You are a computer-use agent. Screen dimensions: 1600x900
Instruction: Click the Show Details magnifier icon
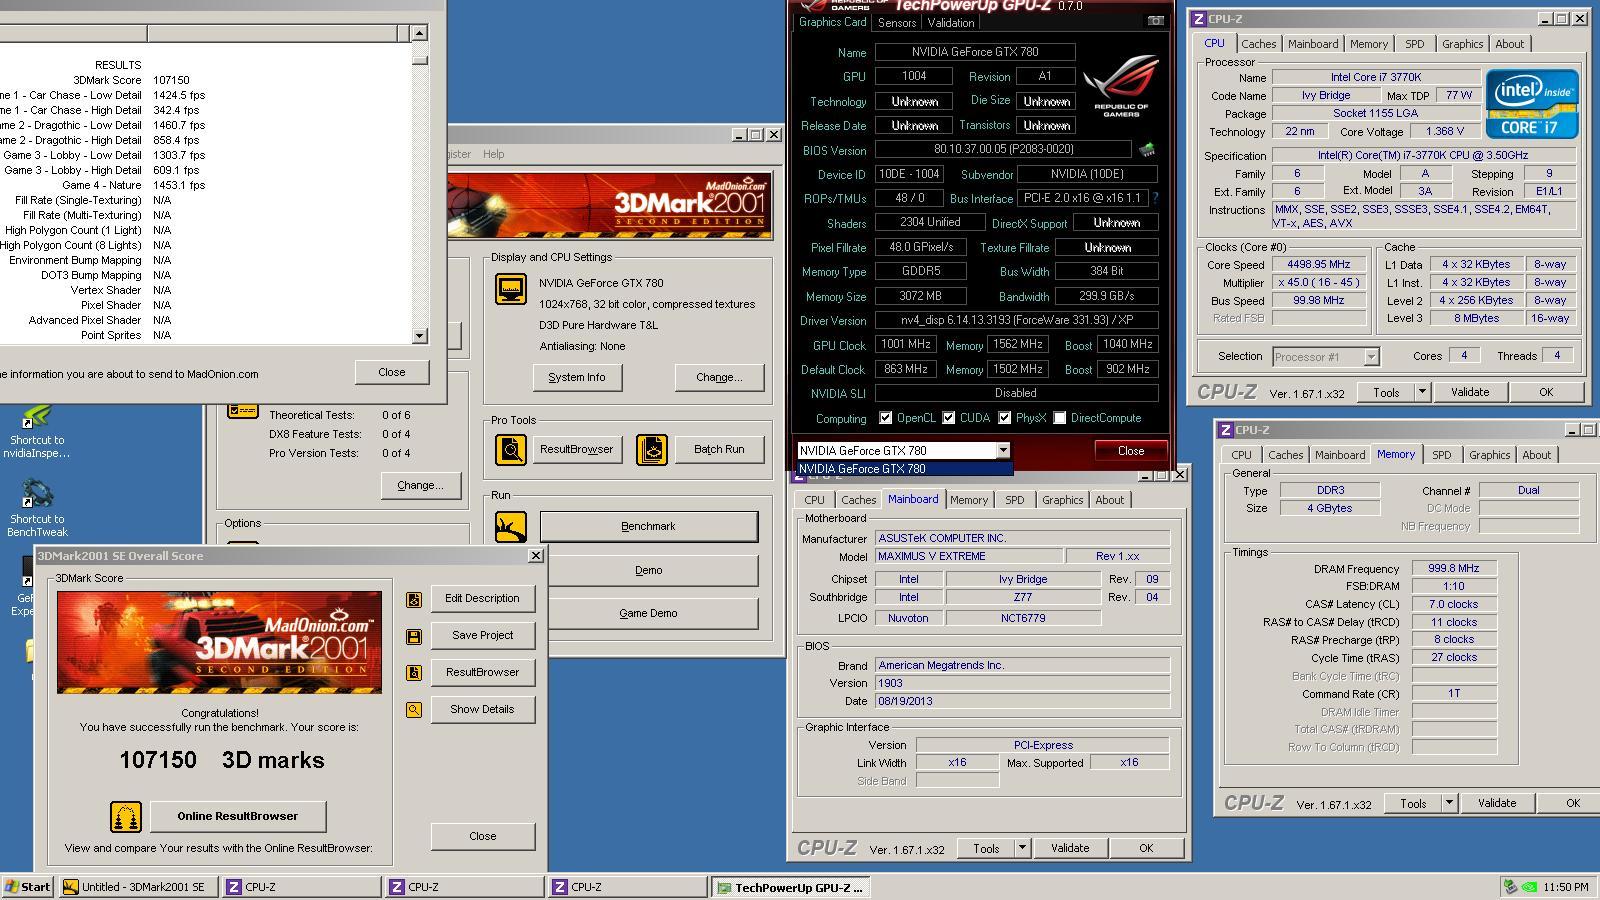coord(414,710)
